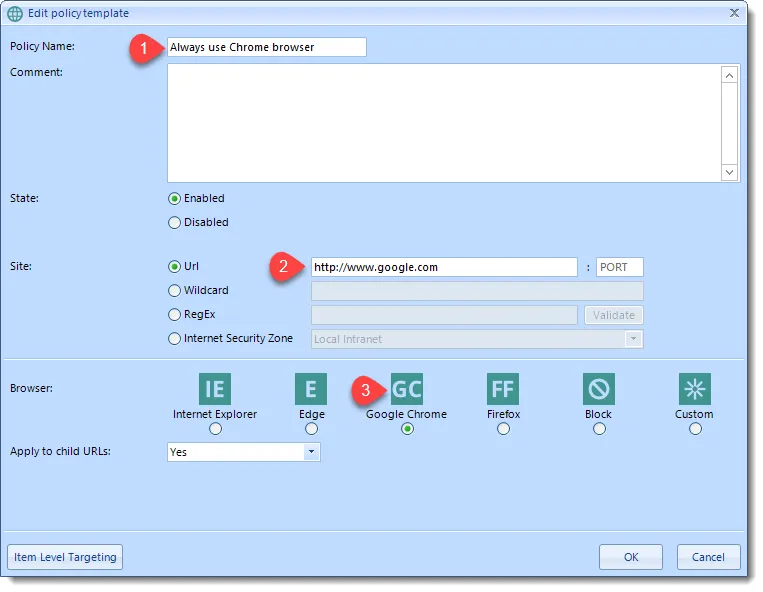Click the Custom browser icon

click(x=694, y=389)
